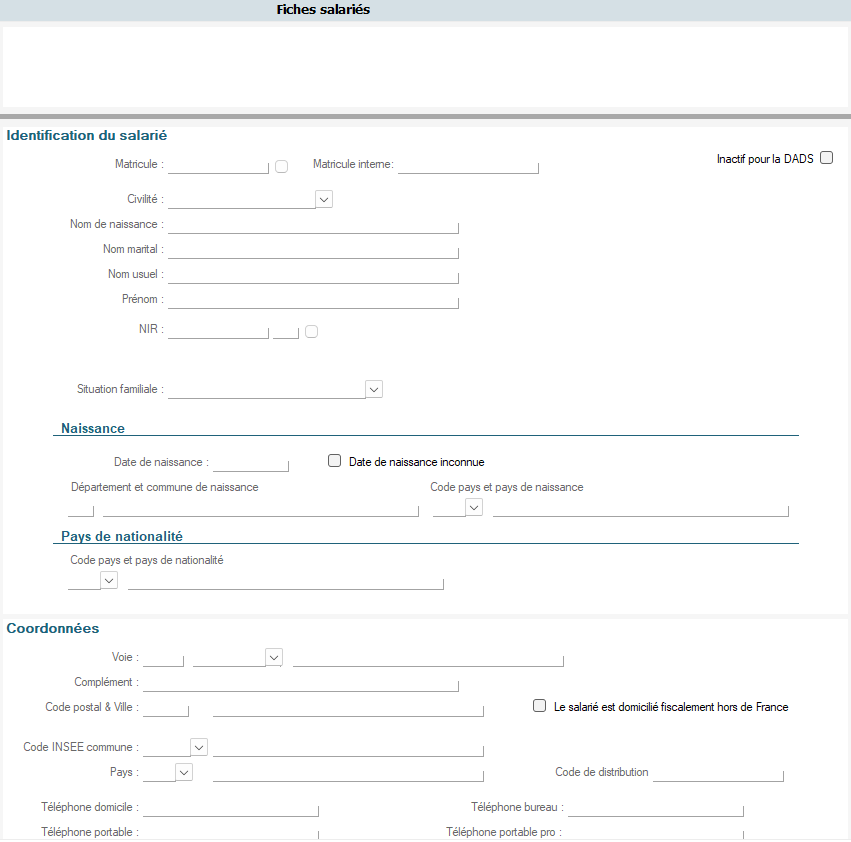The width and height of the screenshot is (851, 842).
Task: Focus the Code de distribution field
Action: point(718,774)
